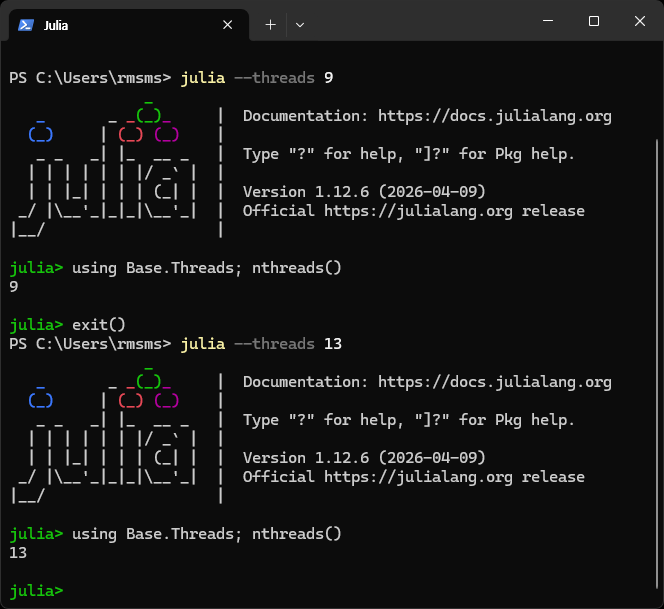This screenshot has height=609, width=664.
Task: Click the second 'Version 1.12.6 (2026-04-09)' line
Action: click(x=364, y=458)
